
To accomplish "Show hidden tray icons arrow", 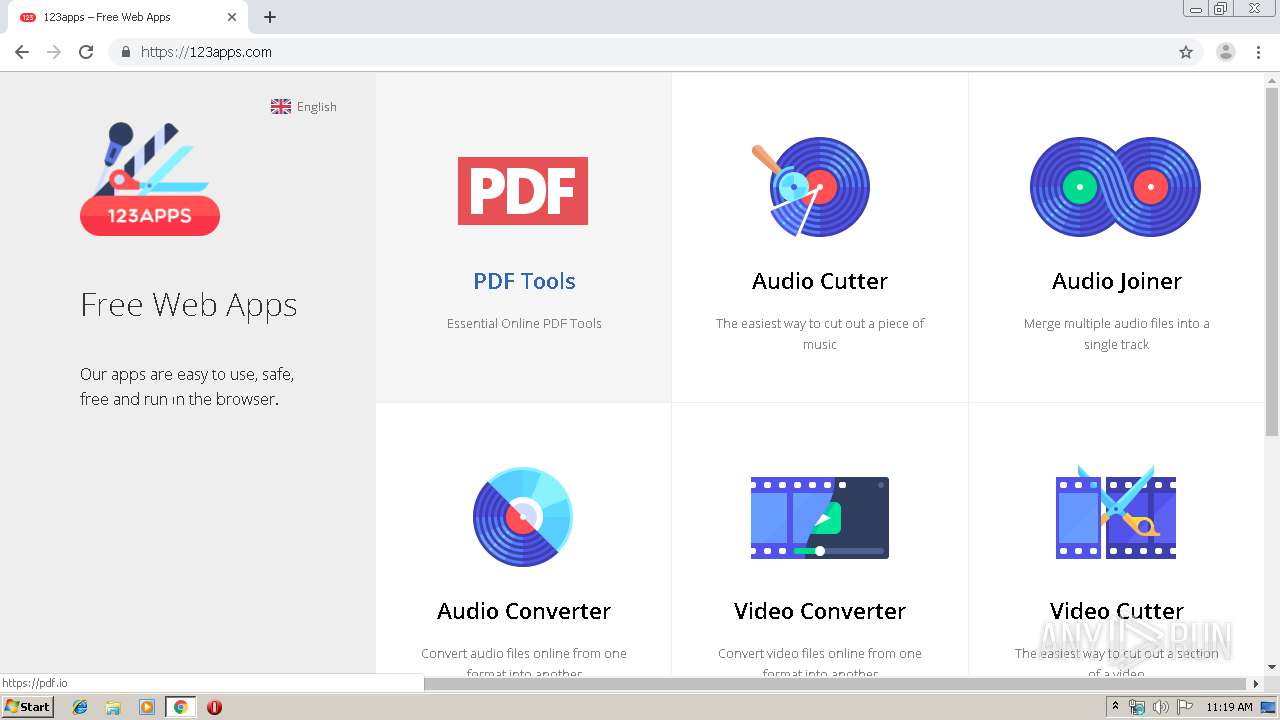I will (x=1116, y=706).
